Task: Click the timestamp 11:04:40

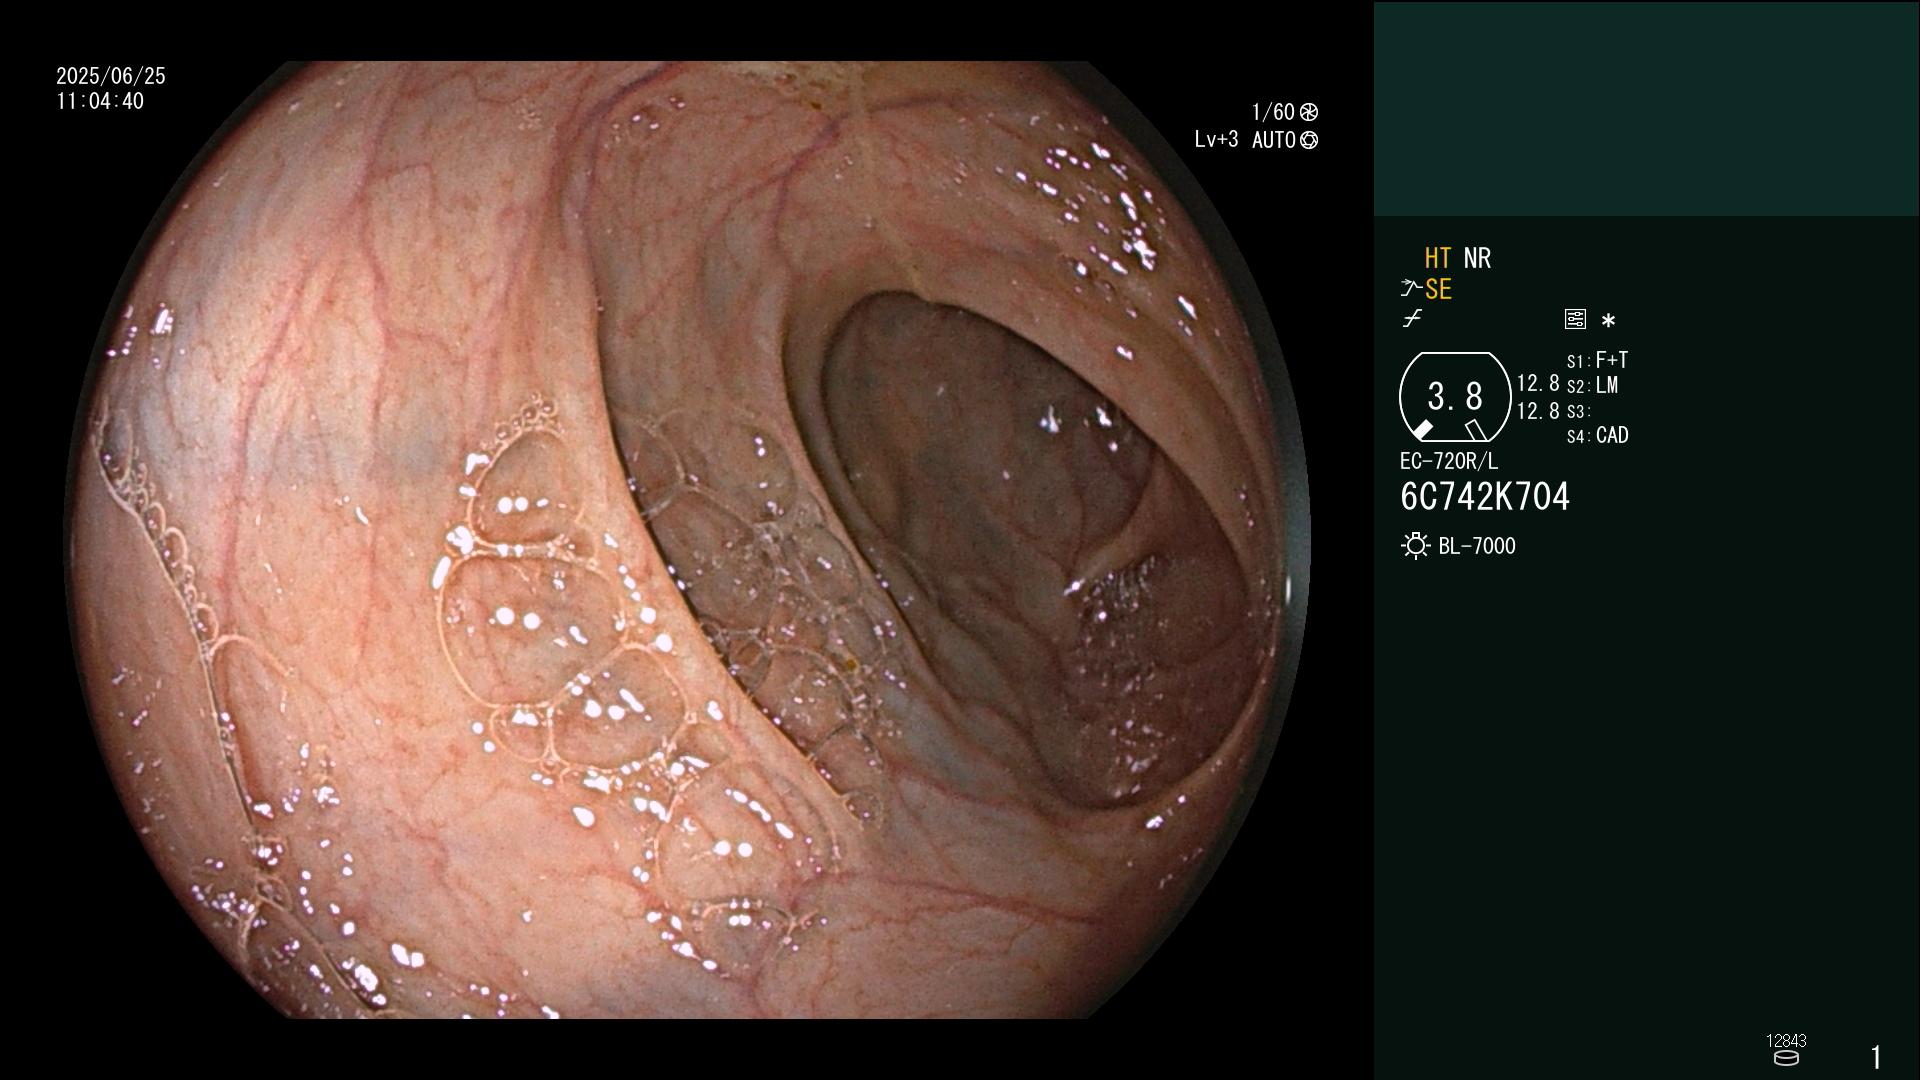Action: [100, 101]
